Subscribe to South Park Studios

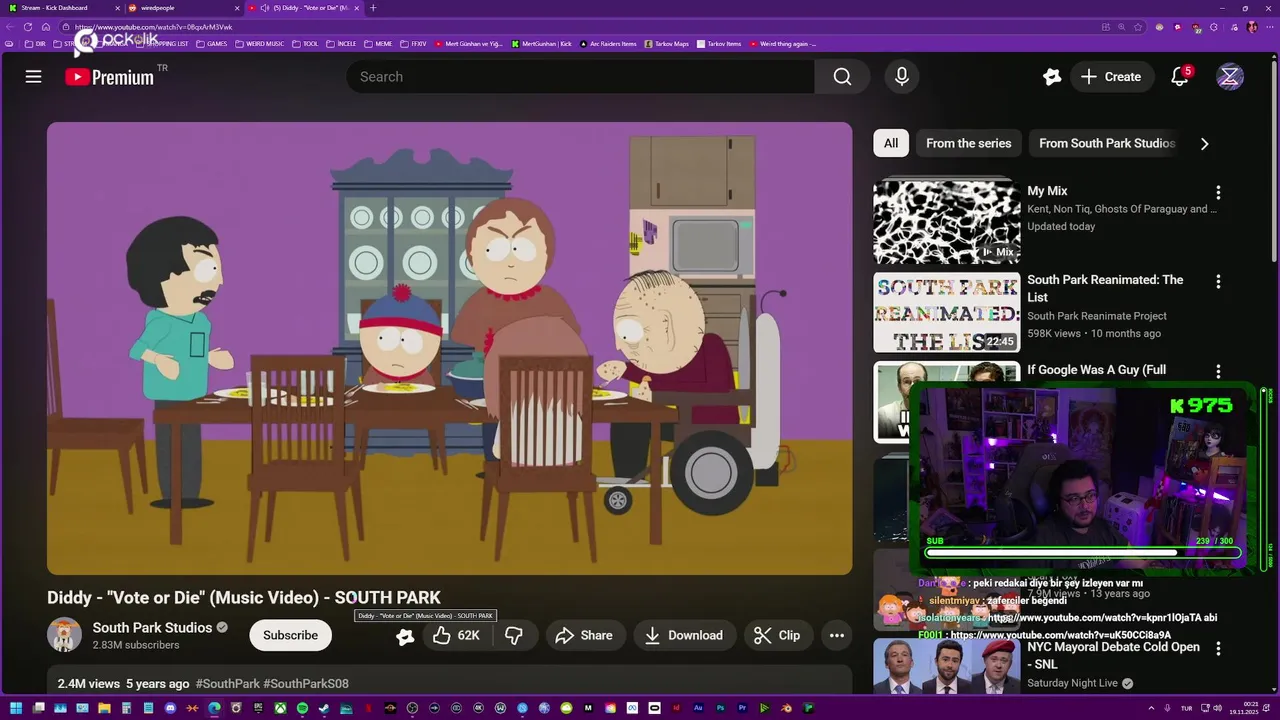[x=290, y=635]
